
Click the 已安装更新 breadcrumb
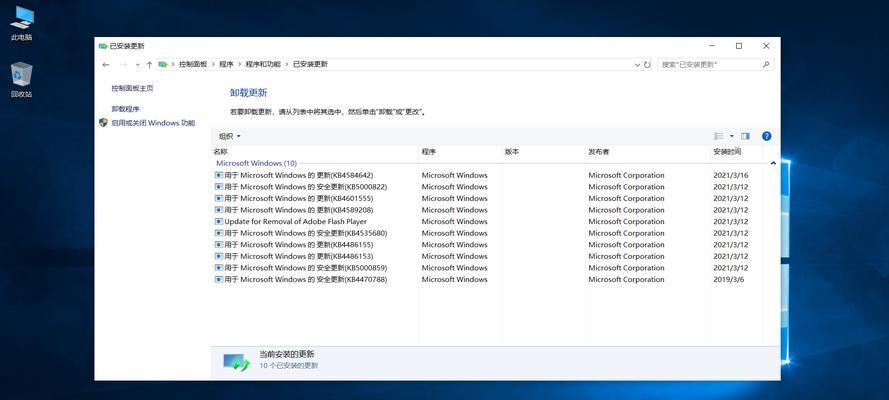coord(310,65)
